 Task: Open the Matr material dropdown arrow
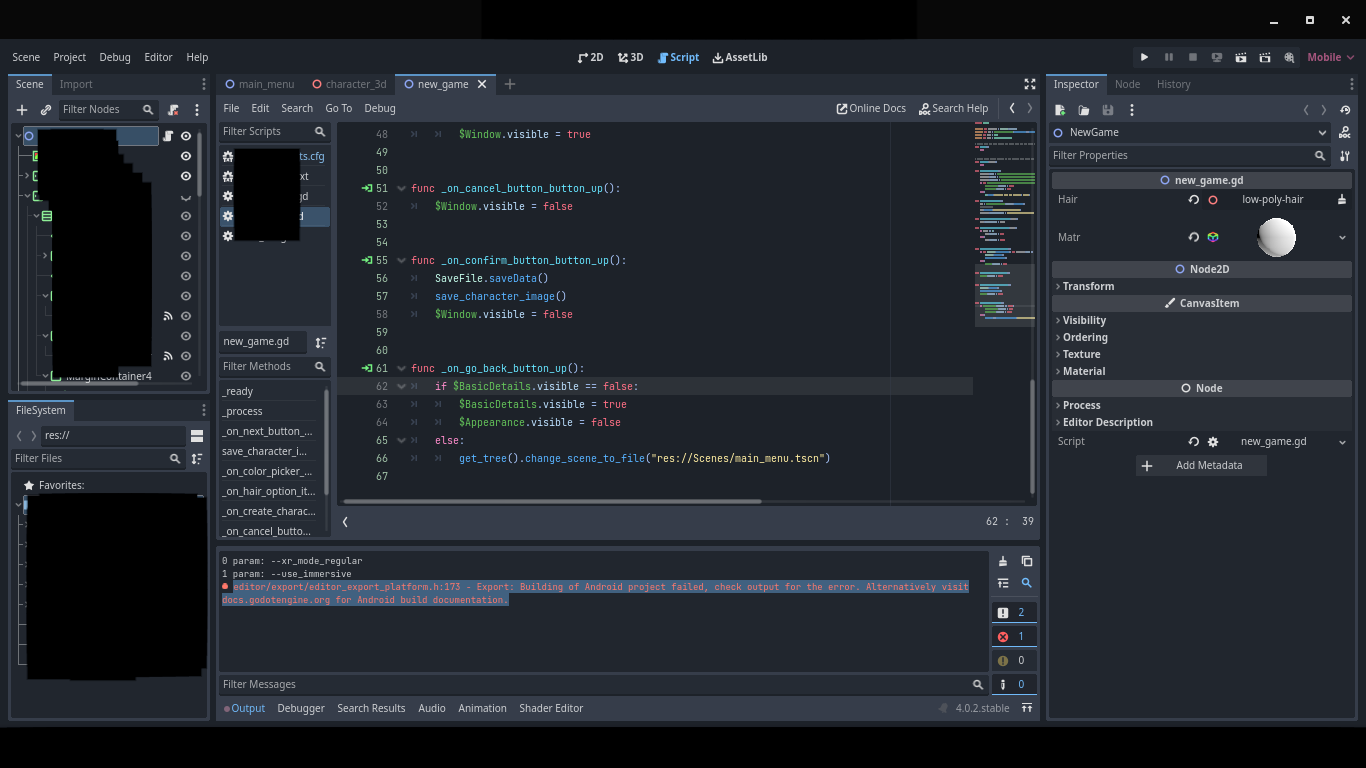pos(1342,237)
